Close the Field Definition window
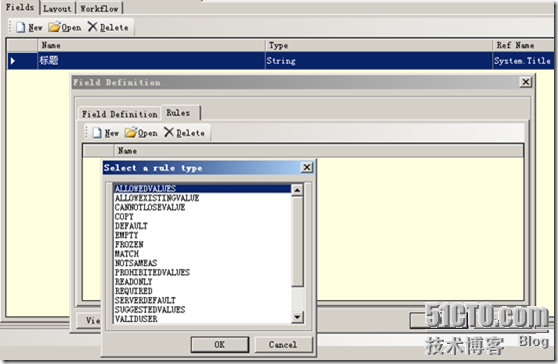Image resolution: width=558 pixels, height=364 pixels. pos(526,82)
